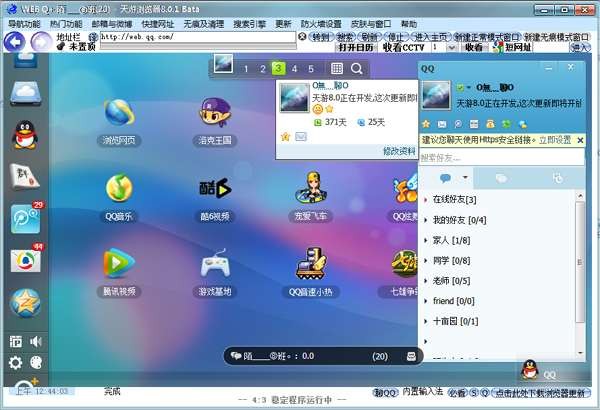
Task: Open the channel number dropdown next to 收看CCTV
Action: (452, 47)
